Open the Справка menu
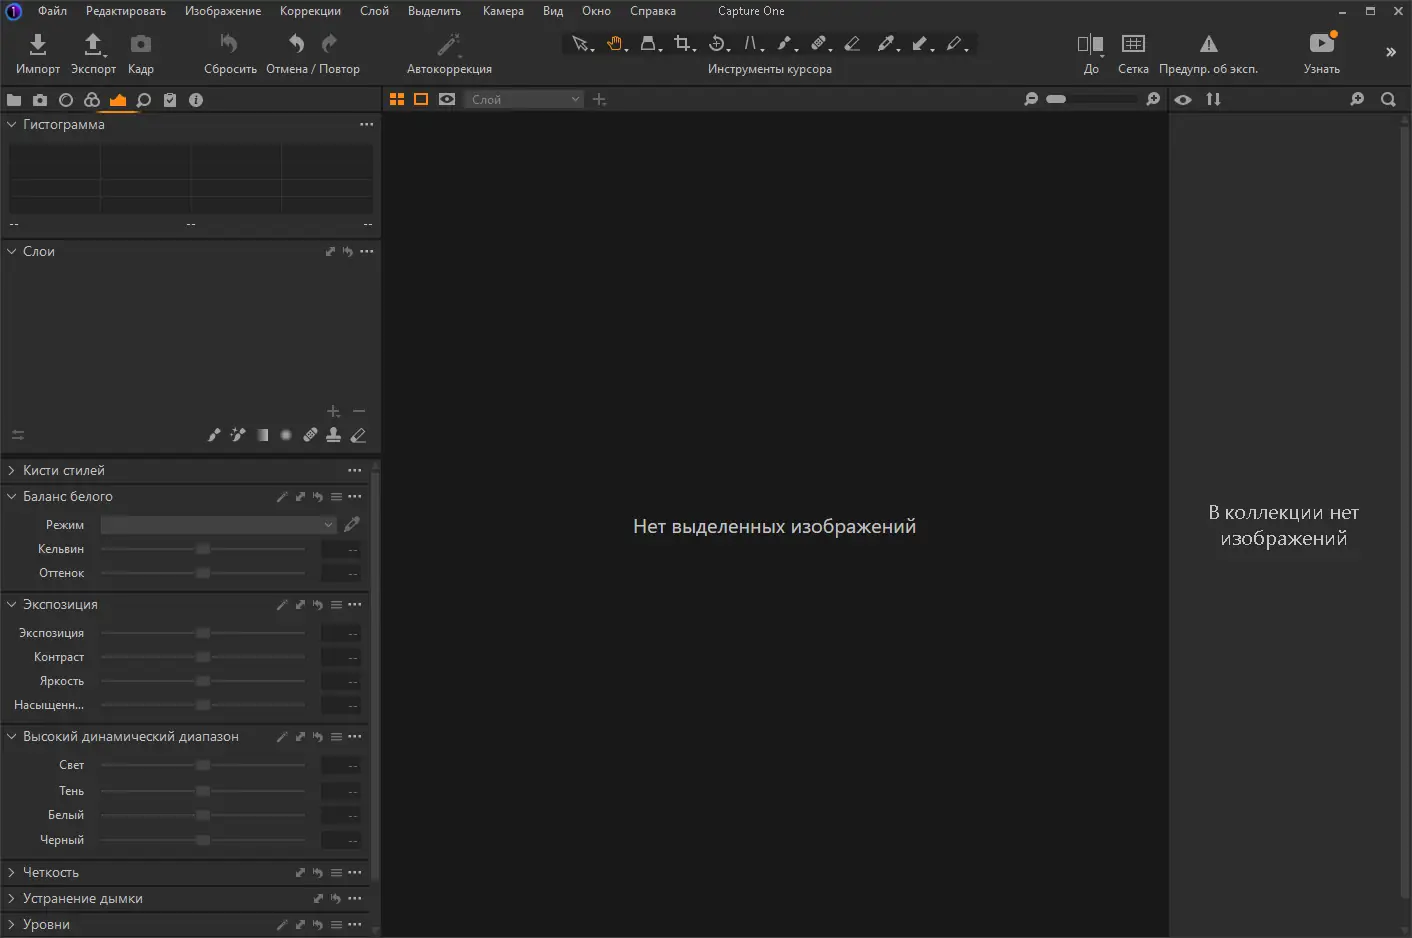This screenshot has height=938, width=1412. 653,11
